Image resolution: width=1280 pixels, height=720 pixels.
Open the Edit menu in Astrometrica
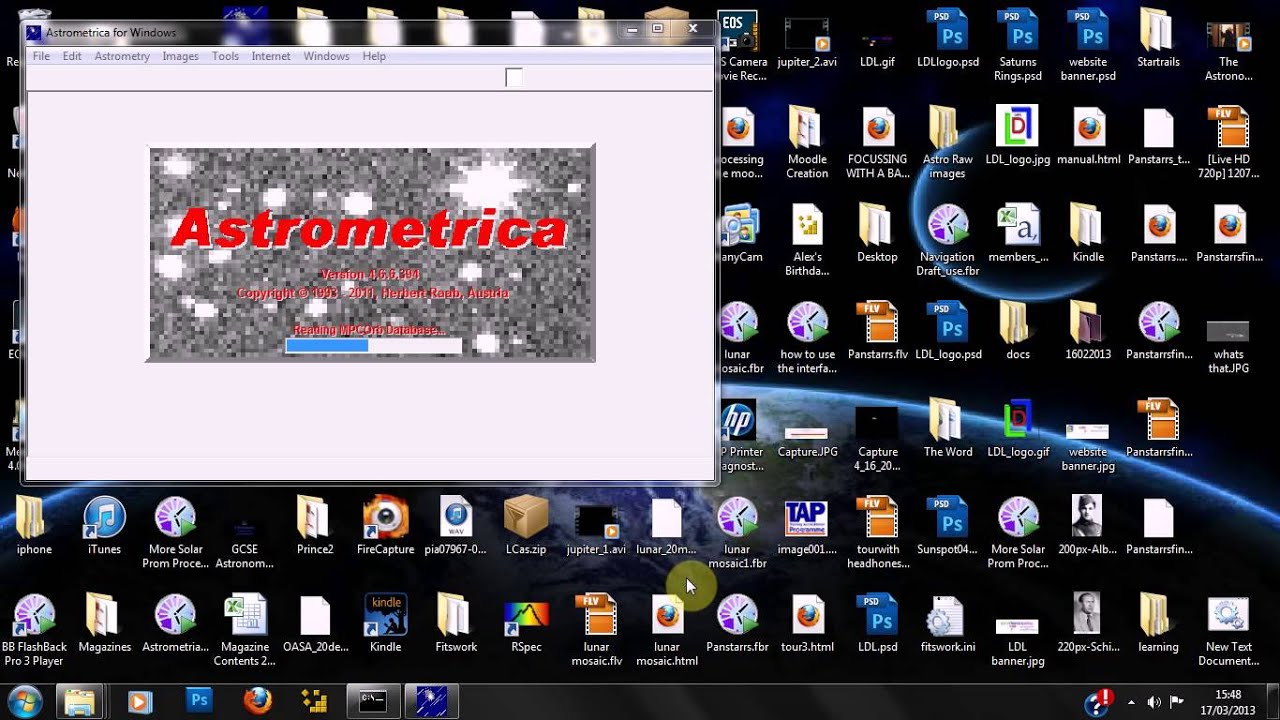pos(72,56)
